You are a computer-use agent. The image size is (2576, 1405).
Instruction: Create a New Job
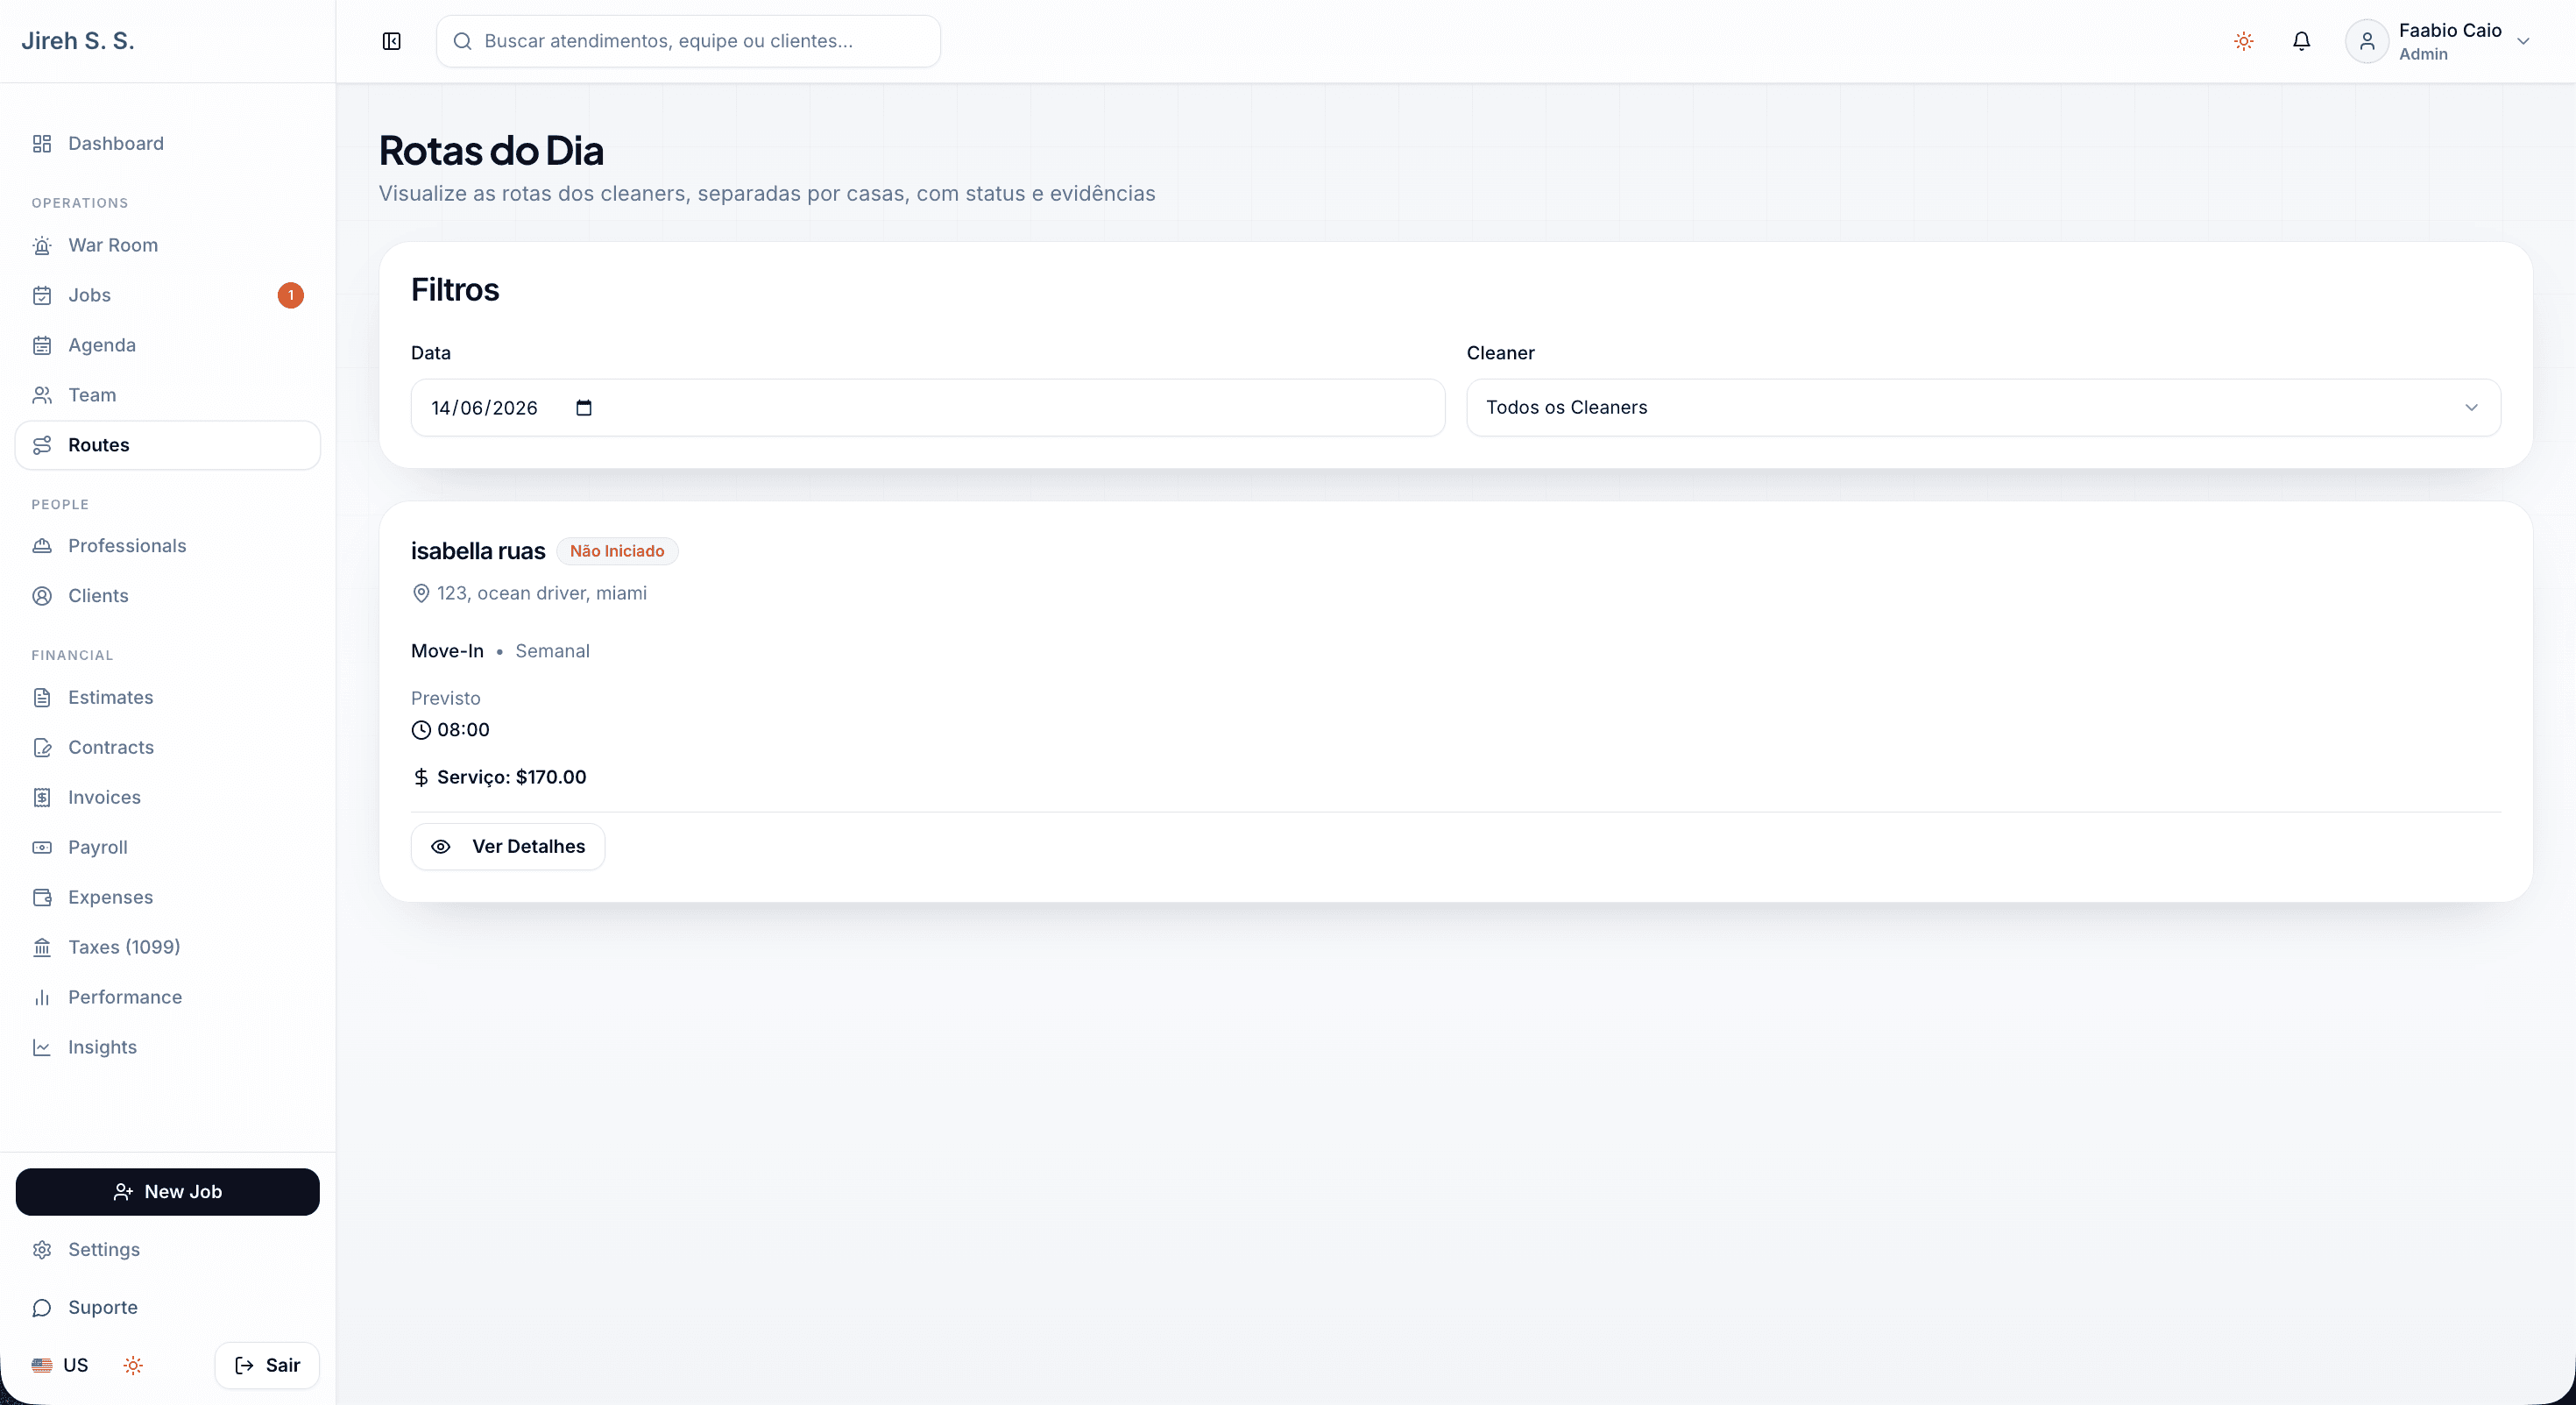(x=168, y=1191)
